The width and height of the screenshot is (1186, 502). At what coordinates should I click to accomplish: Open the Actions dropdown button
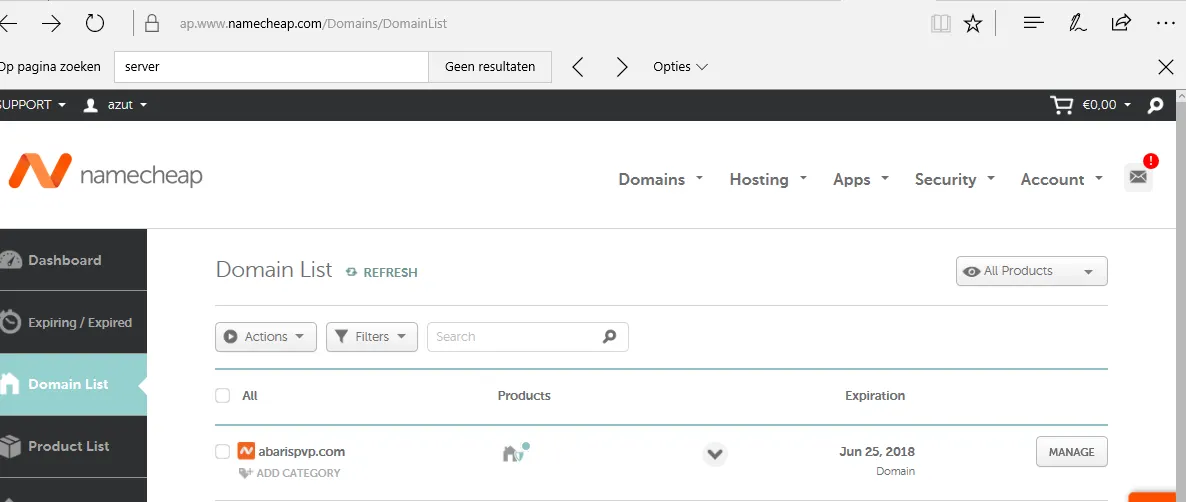(x=265, y=336)
